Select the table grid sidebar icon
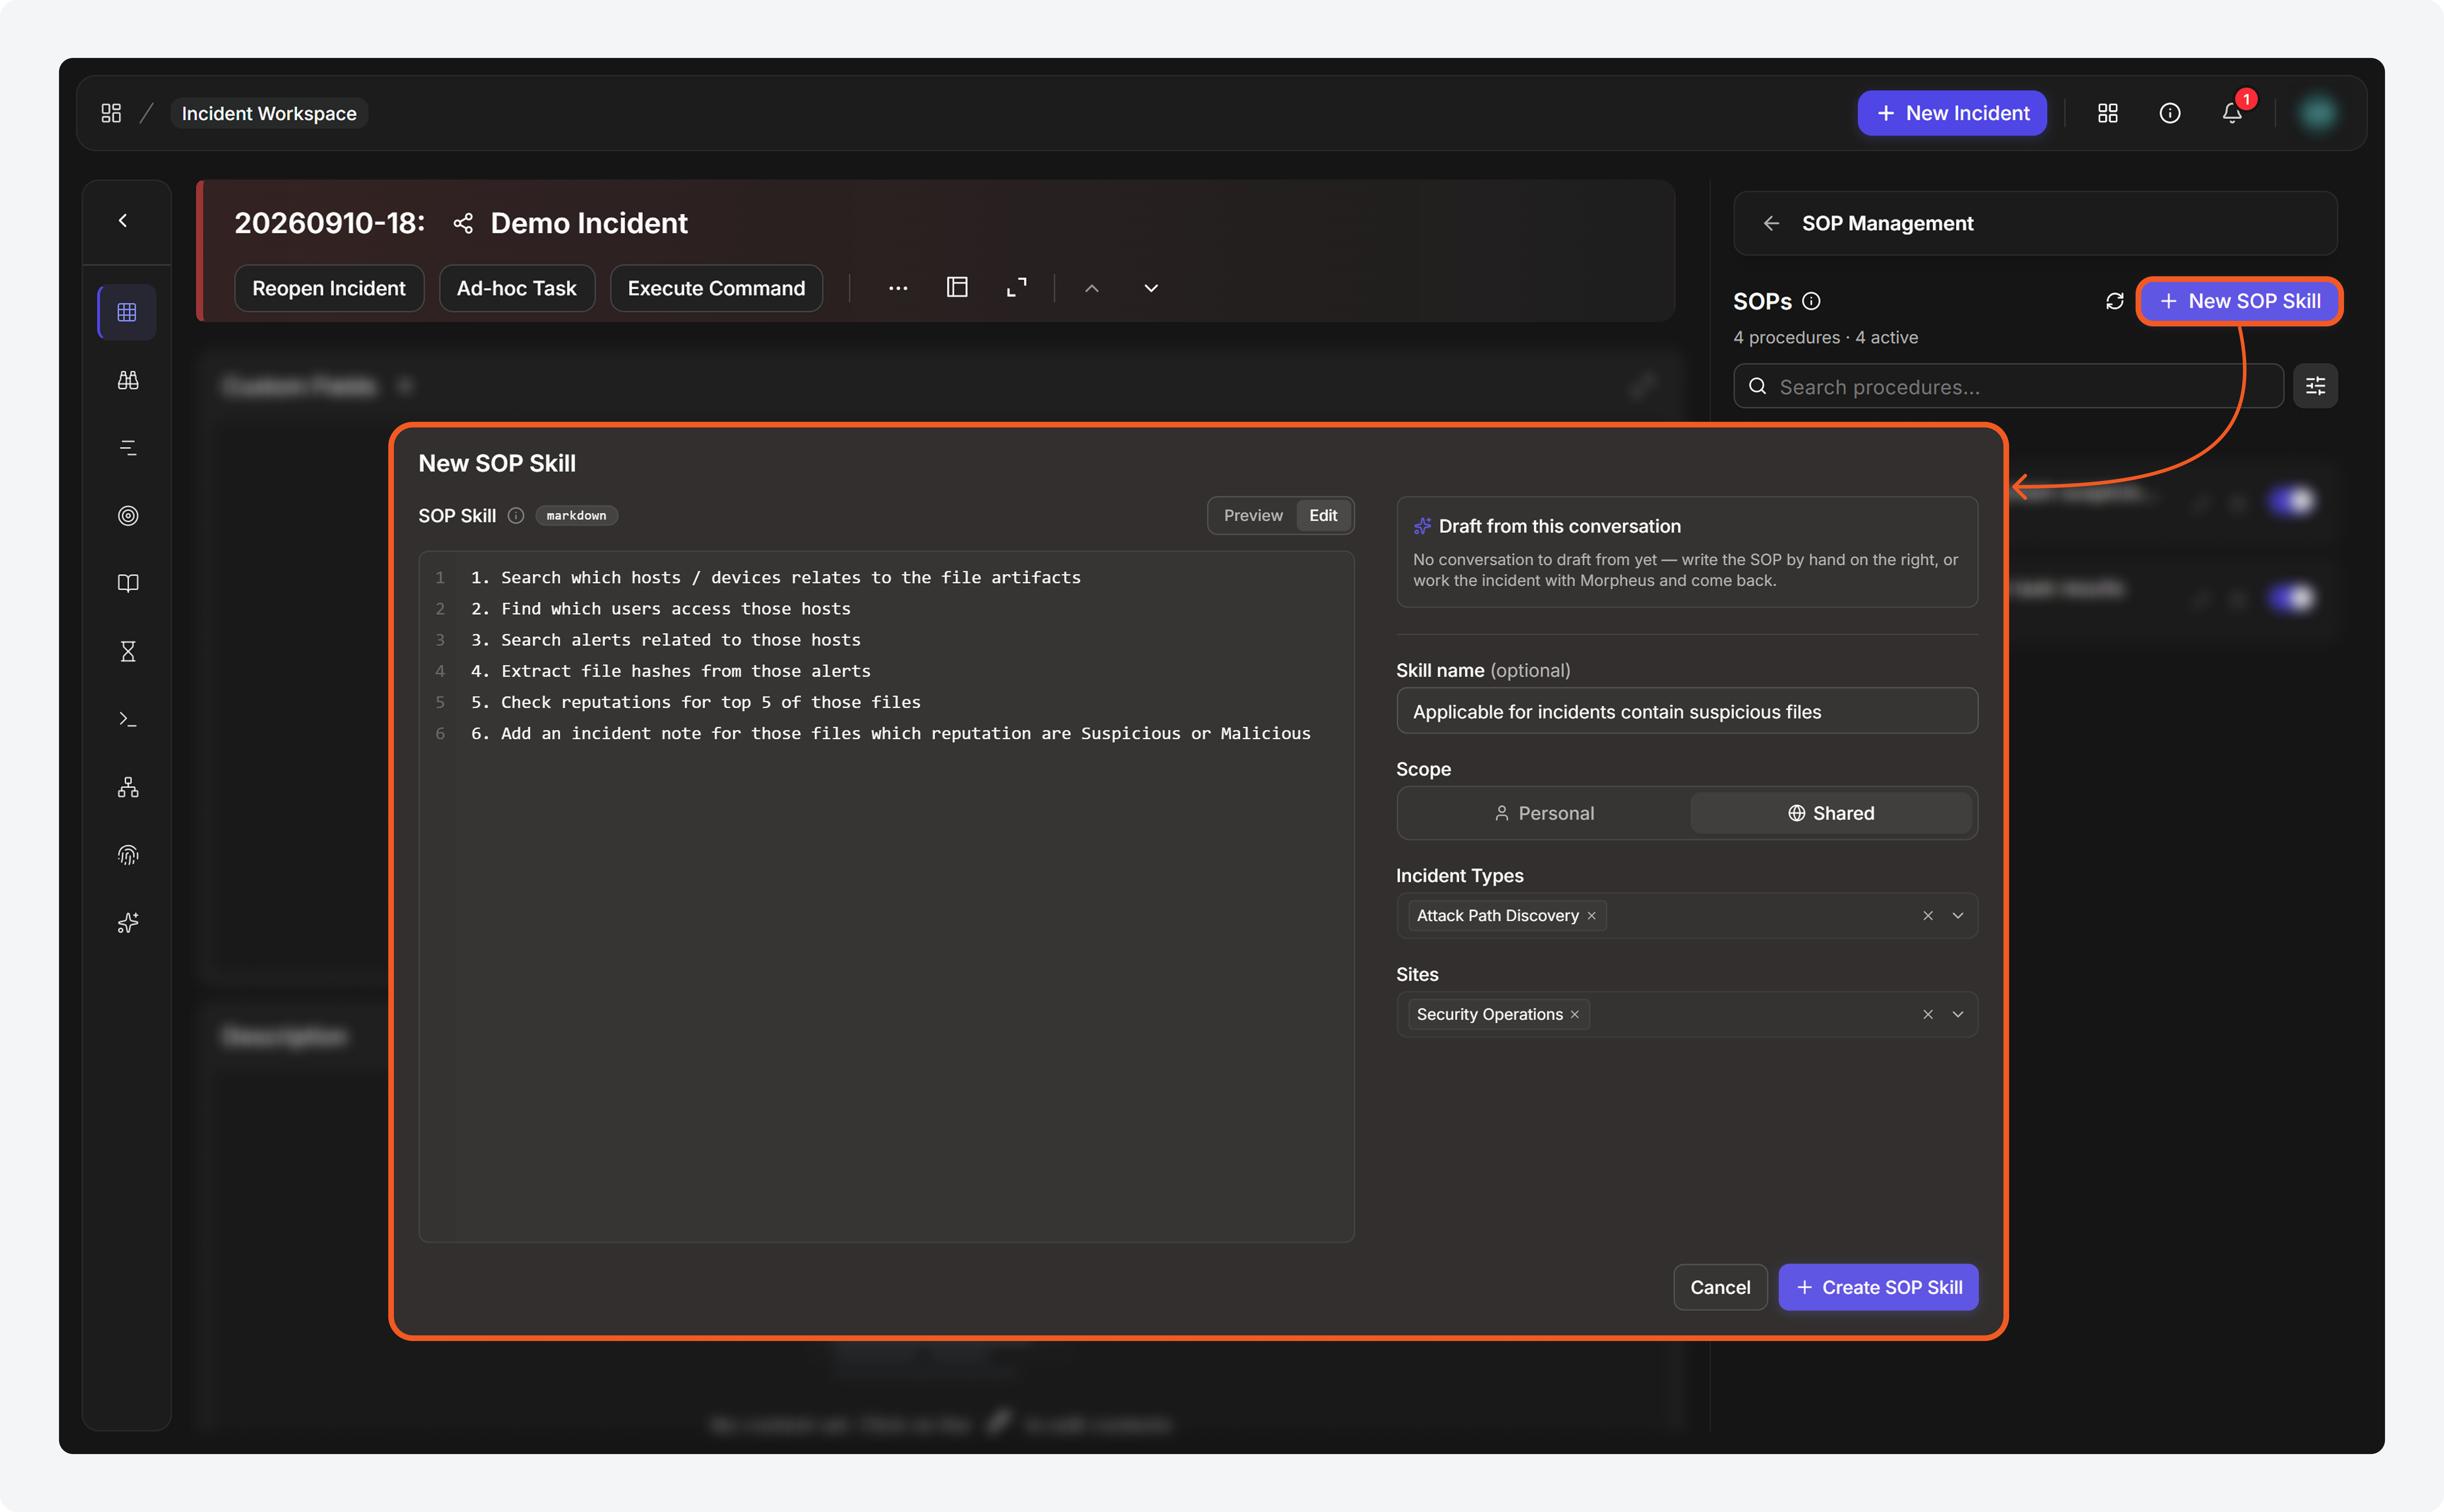Viewport: 2444px width, 1512px height. pyautogui.click(x=127, y=312)
